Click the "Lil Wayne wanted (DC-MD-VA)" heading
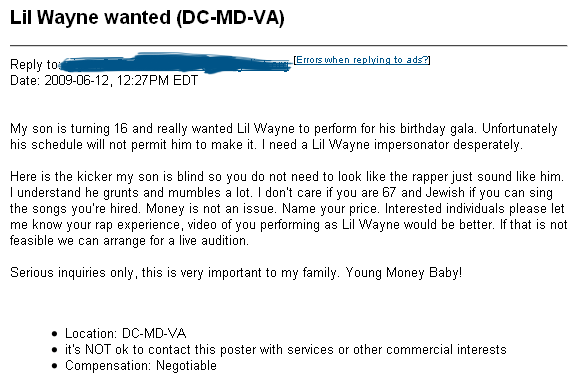Image resolution: width=579 pixels, height=386 pixels. (x=147, y=17)
